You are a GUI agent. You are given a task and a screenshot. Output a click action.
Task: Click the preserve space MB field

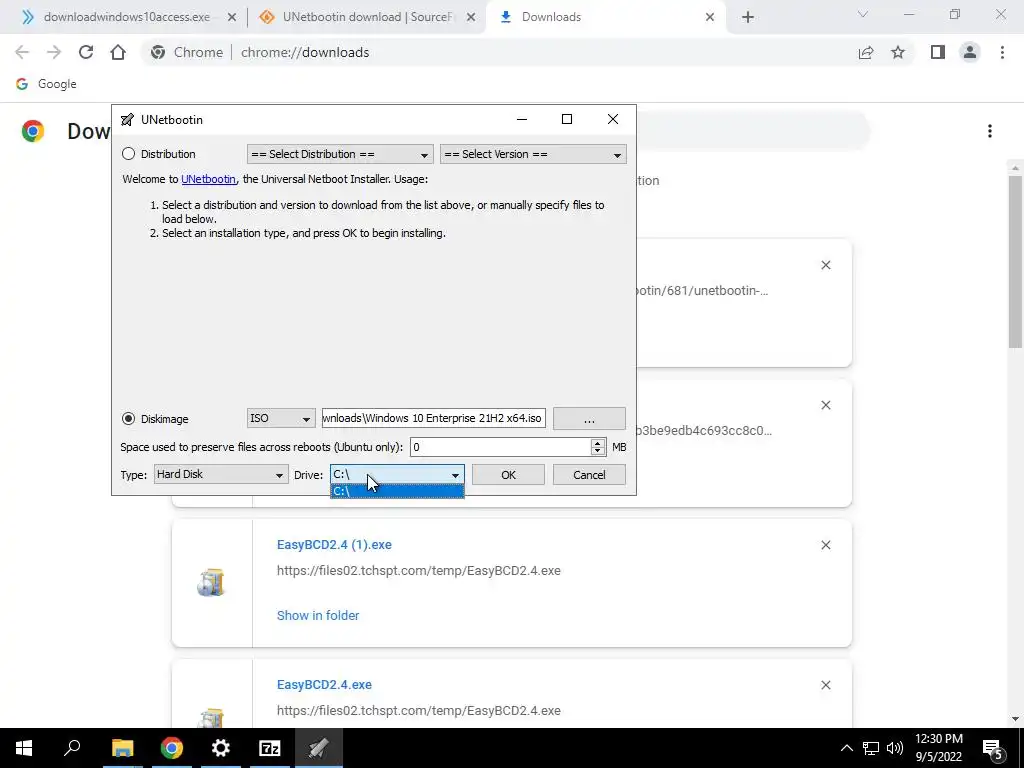500,447
